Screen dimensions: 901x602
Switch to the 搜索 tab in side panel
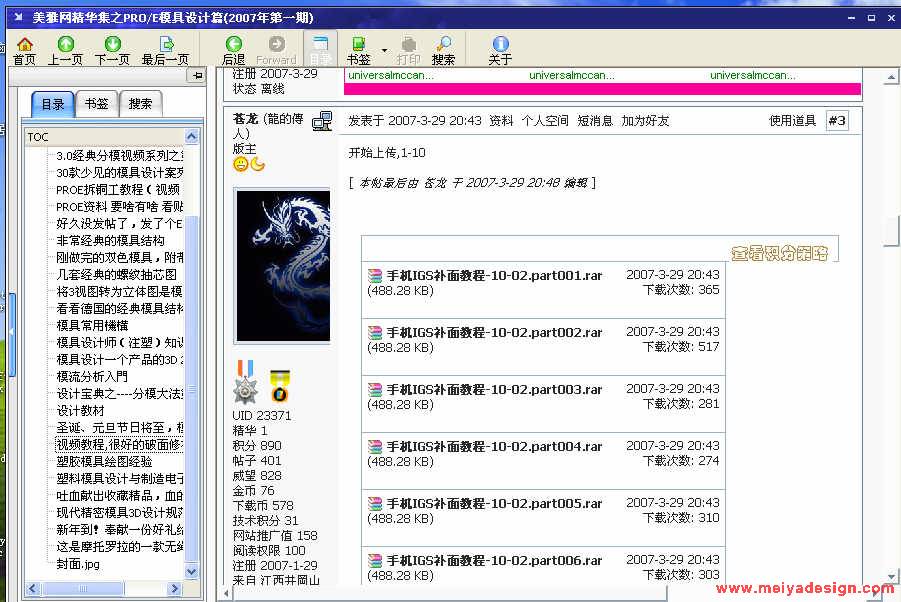click(140, 104)
